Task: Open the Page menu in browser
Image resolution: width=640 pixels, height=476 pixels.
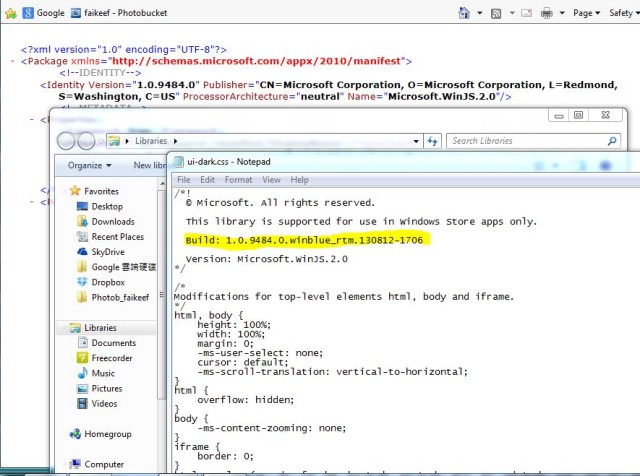Action: pyautogui.click(x=586, y=13)
